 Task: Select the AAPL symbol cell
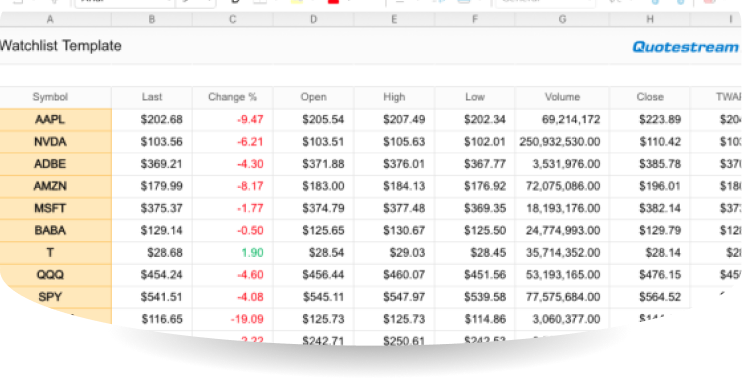pyautogui.click(x=50, y=120)
